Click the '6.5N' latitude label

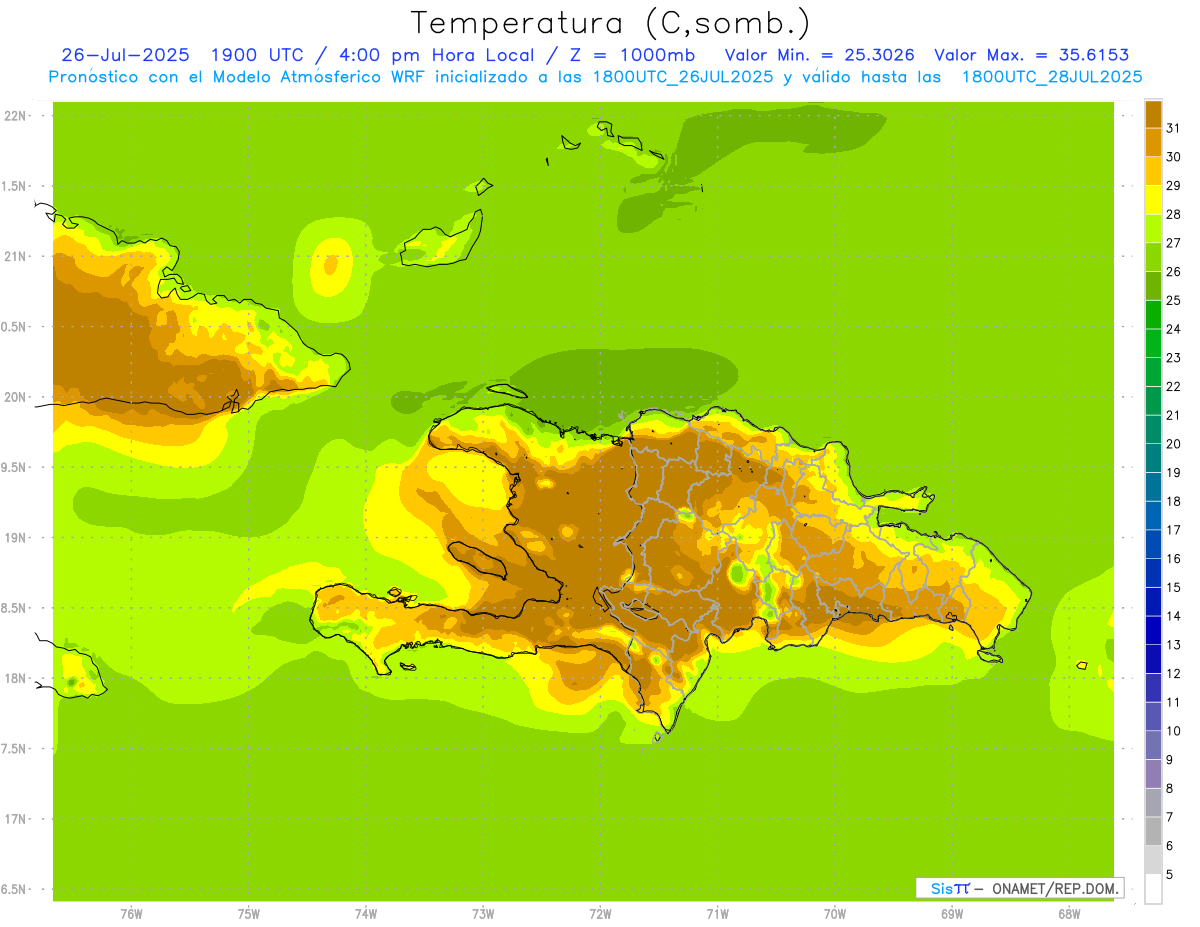[14, 889]
